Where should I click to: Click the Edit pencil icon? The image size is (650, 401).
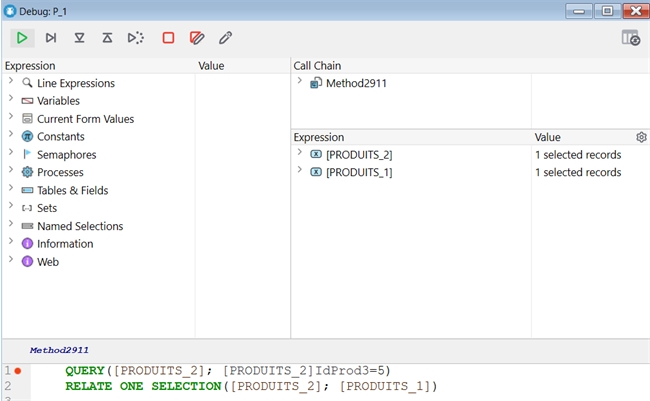coord(226,38)
